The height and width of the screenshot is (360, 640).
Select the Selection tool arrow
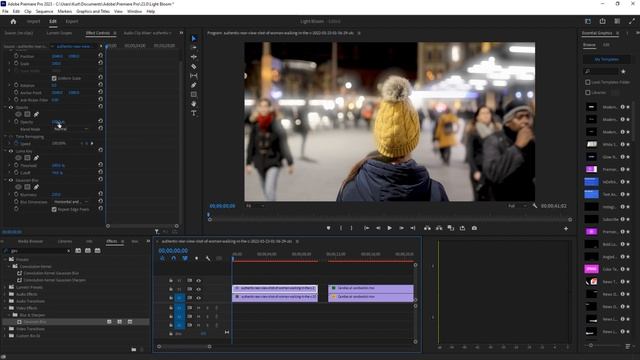pyautogui.click(x=194, y=38)
